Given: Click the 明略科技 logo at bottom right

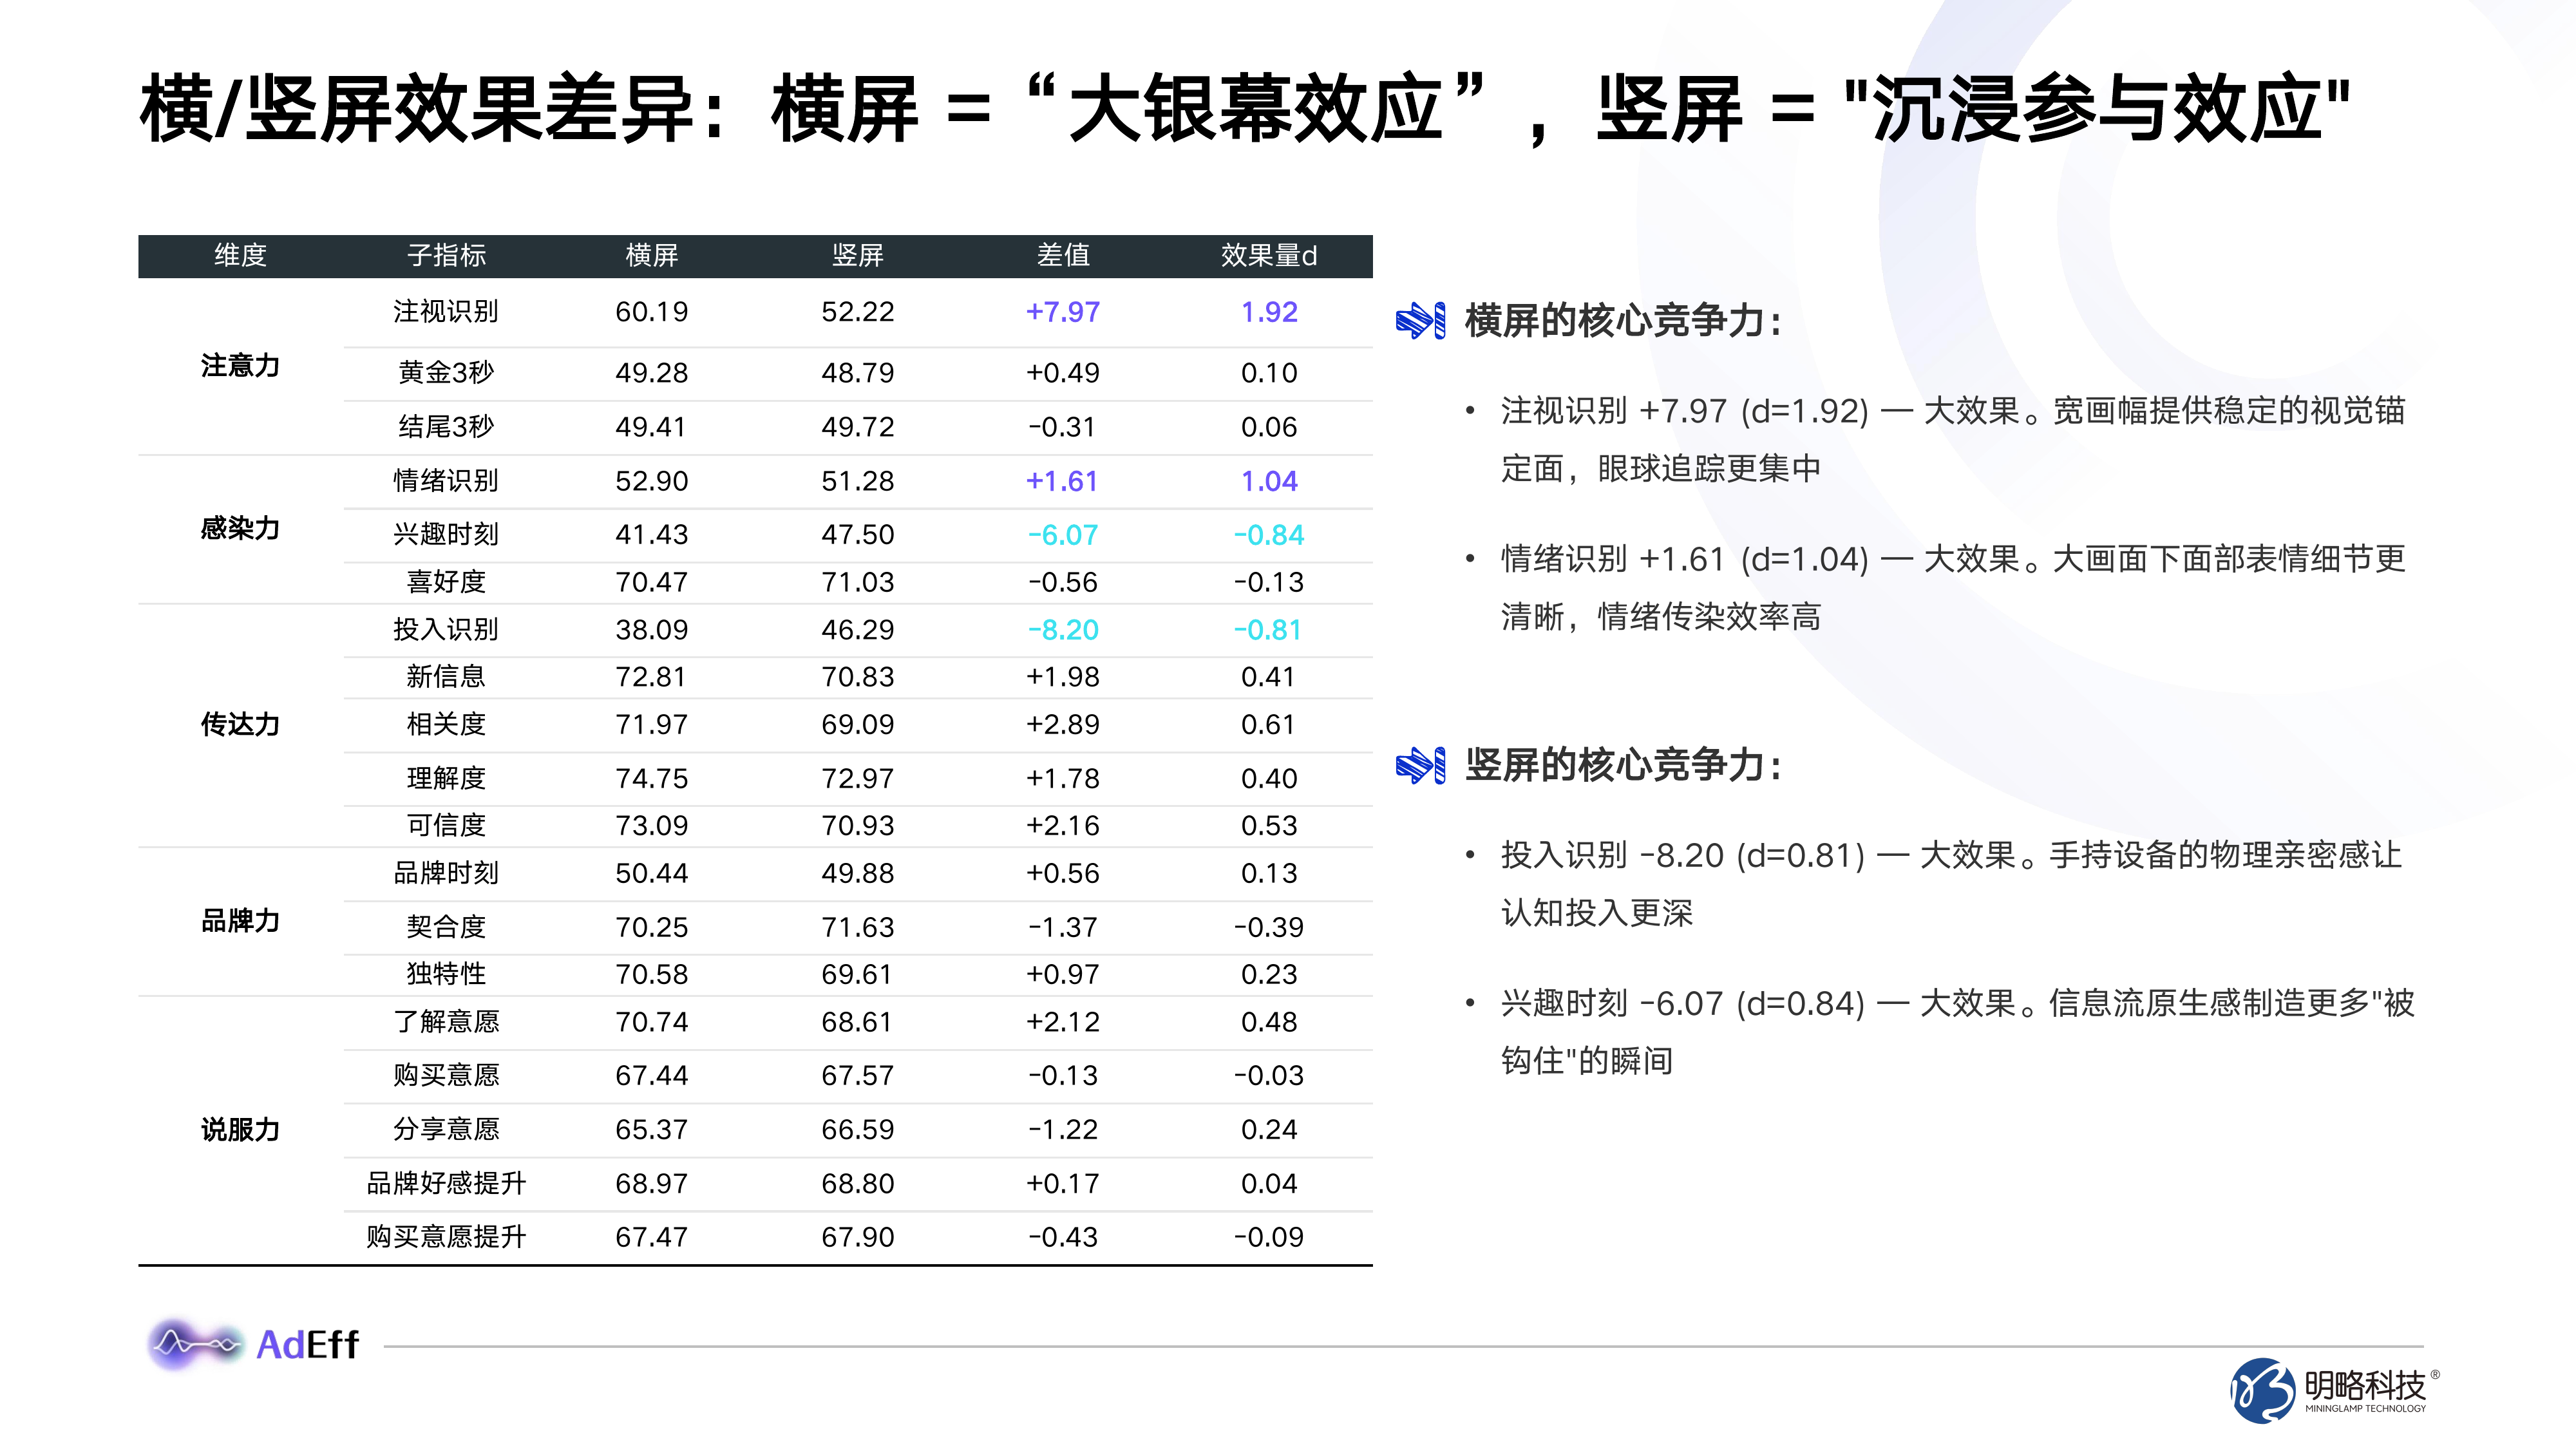Looking at the screenshot, I should [x=2335, y=1390].
